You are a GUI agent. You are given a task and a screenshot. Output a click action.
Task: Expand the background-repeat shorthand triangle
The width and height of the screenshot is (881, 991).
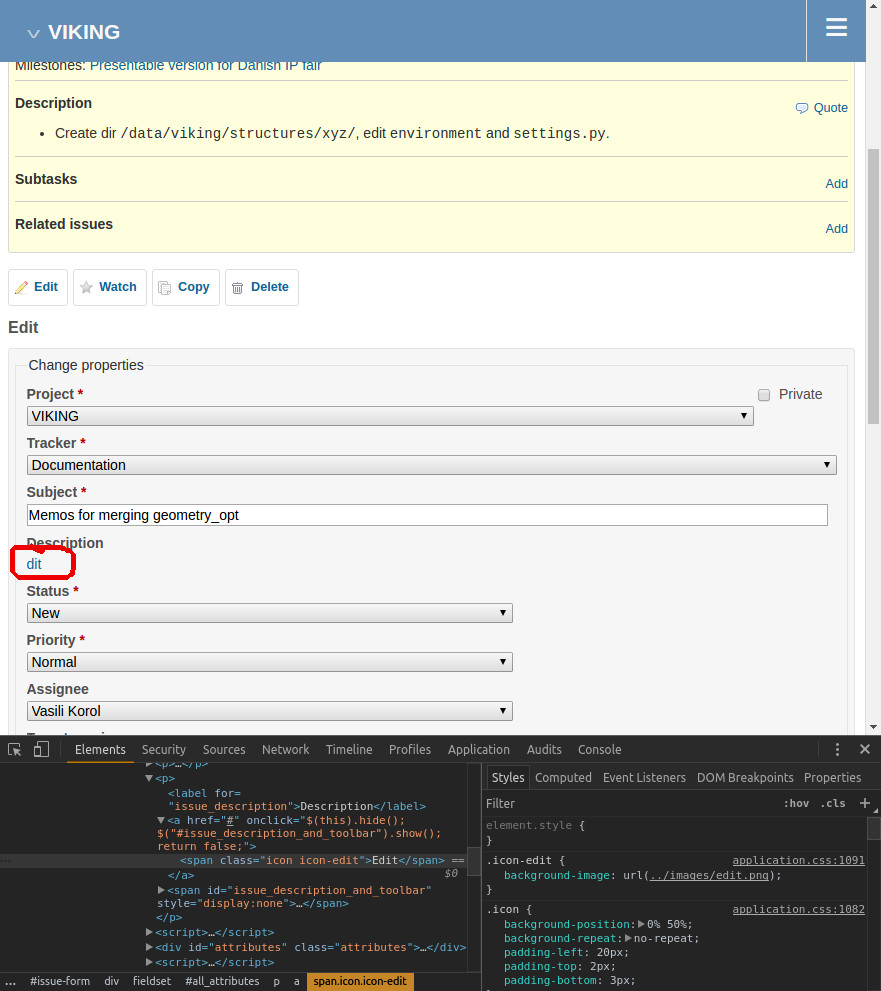pyautogui.click(x=628, y=939)
